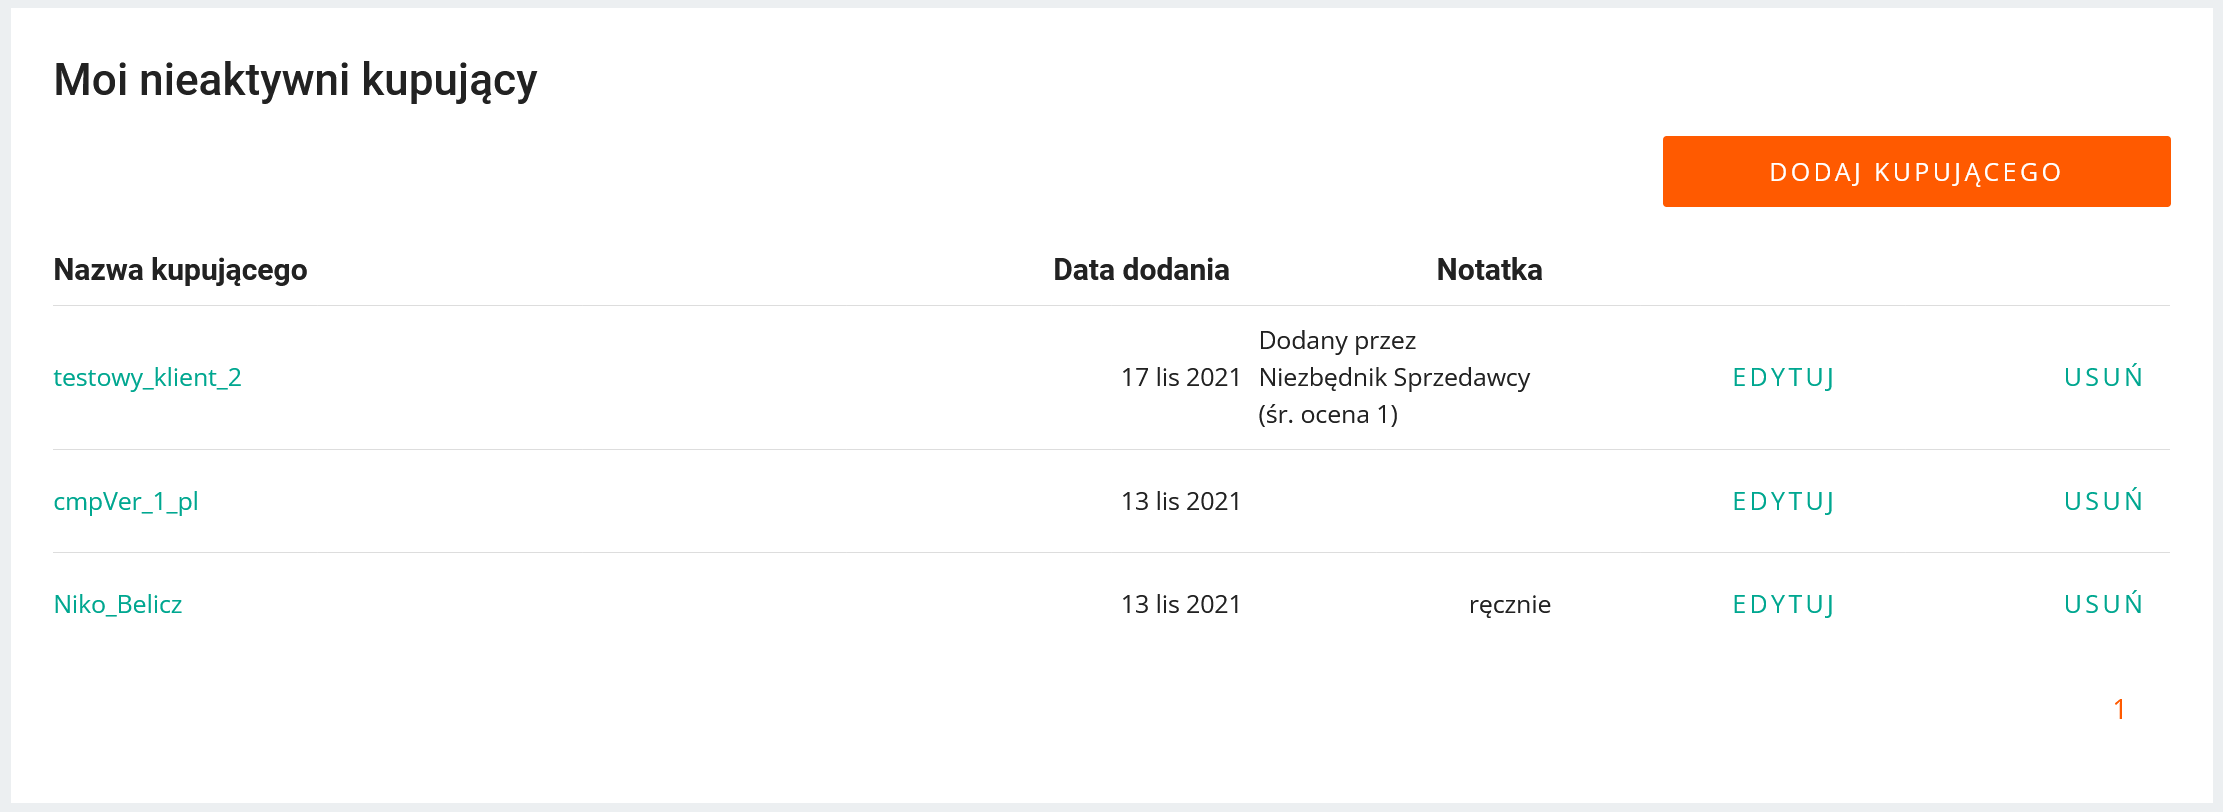
Task: Click the Notatka column header
Action: click(1489, 270)
